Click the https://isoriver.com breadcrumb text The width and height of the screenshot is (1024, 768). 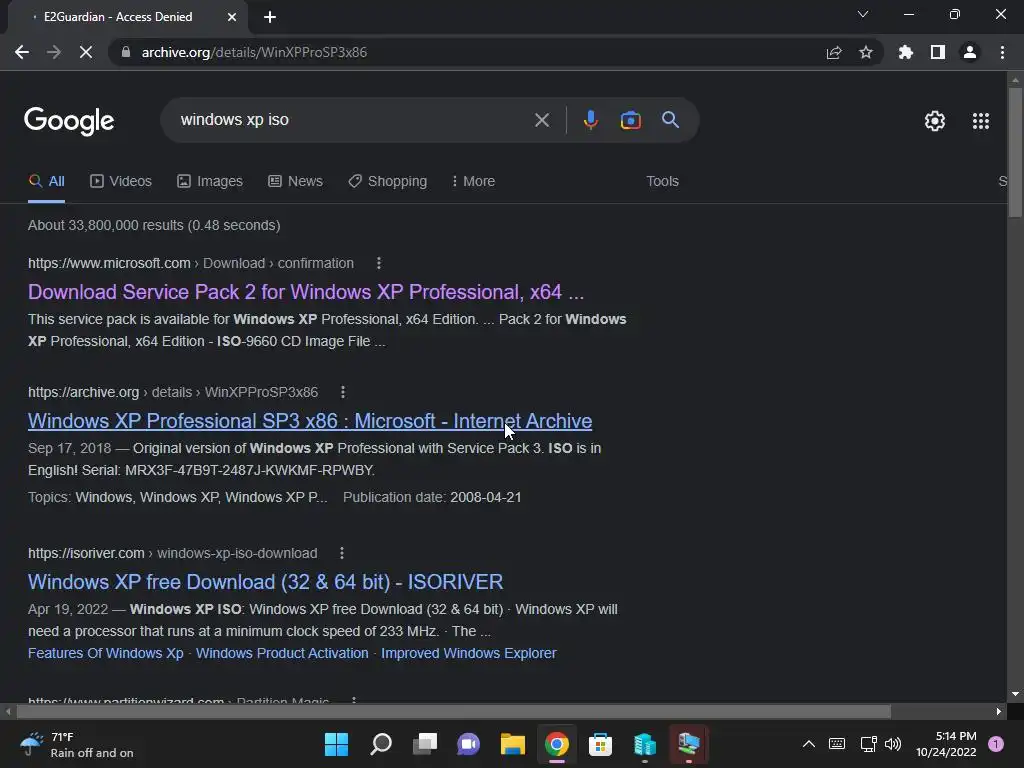tap(86, 553)
